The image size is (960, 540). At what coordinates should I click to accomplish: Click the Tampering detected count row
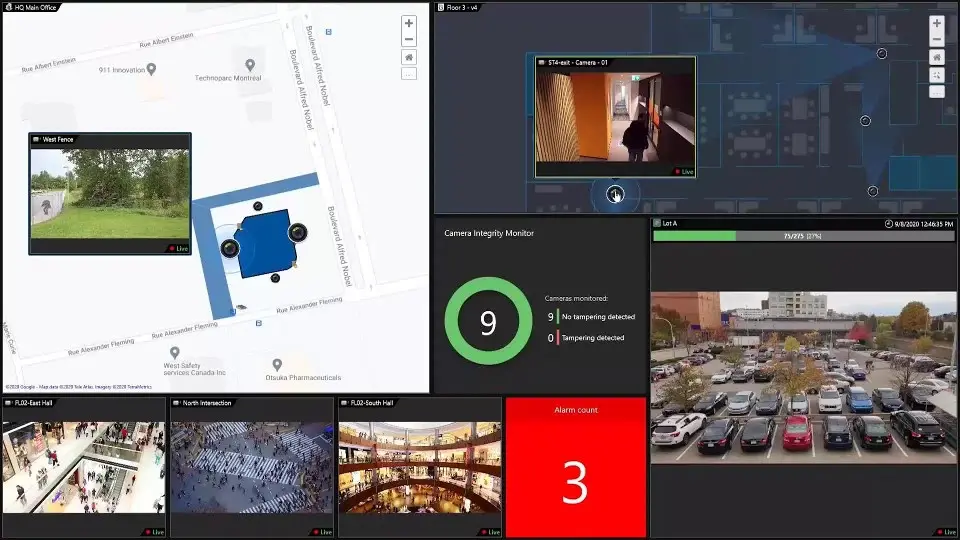[585, 338]
